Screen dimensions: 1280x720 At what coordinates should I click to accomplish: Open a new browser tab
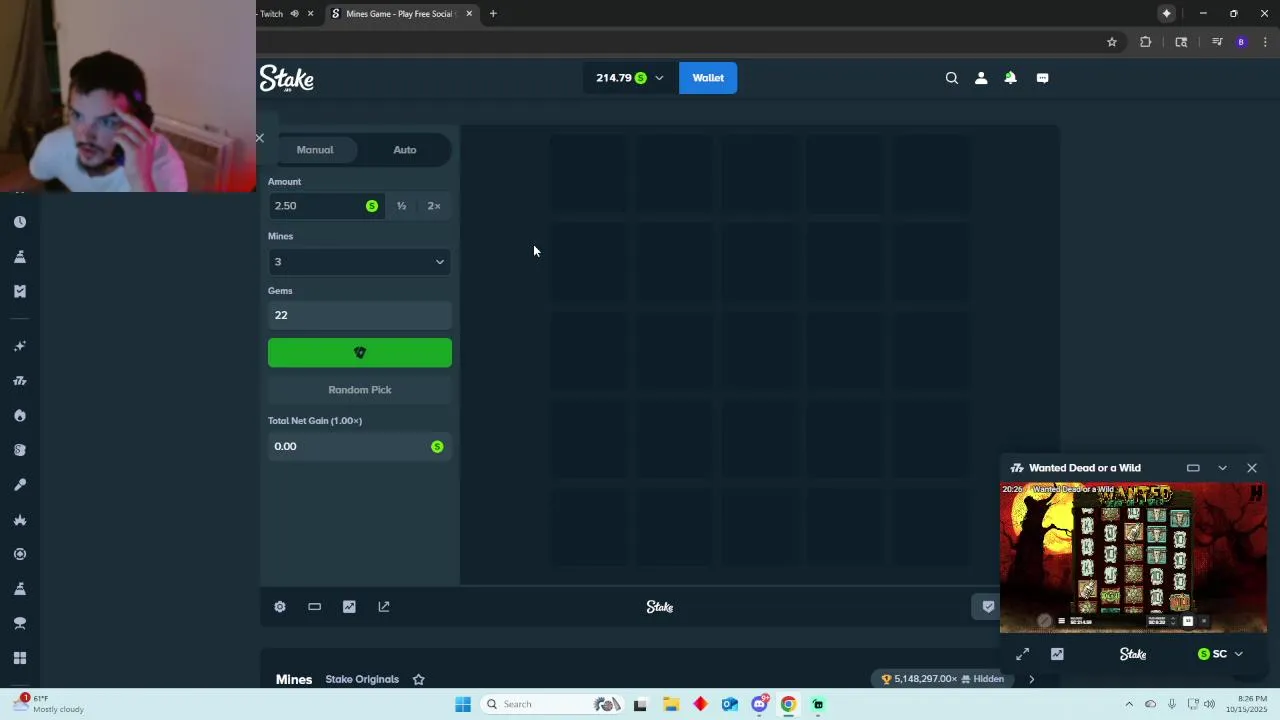[493, 14]
